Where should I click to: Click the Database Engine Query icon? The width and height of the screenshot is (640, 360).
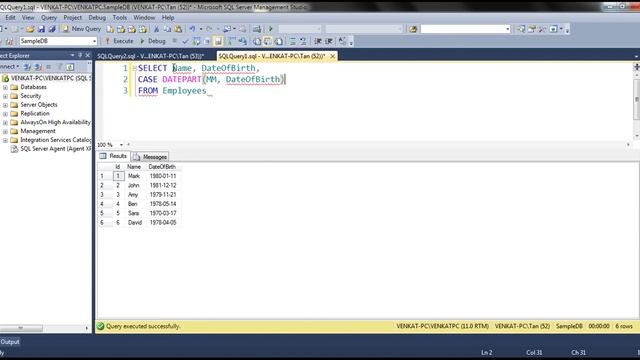(110, 29)
